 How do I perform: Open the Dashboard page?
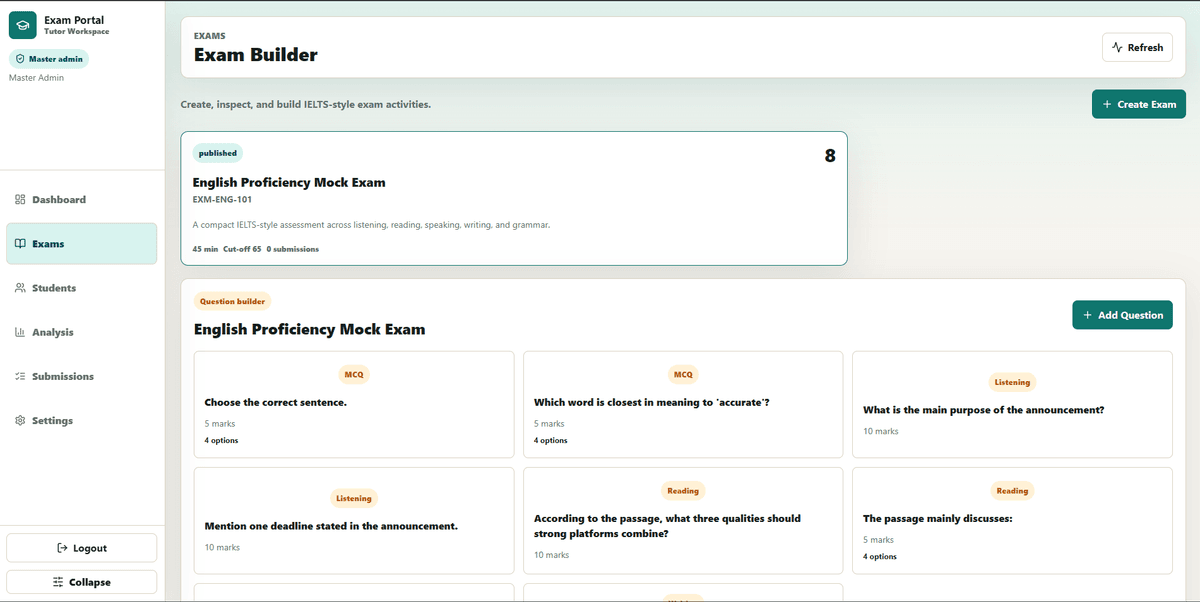pyautogui.click(x=81, y=200)
